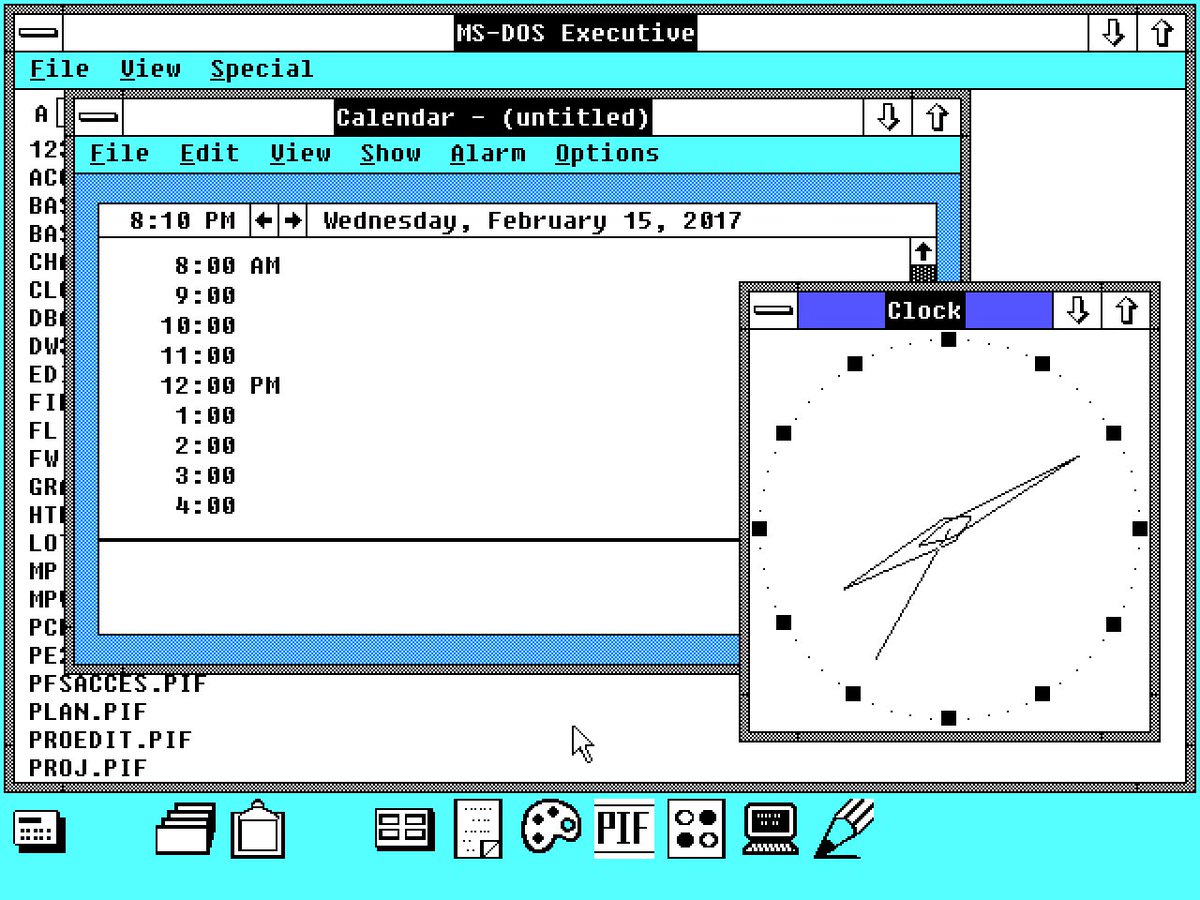This screenshot has height=900, width=1200.
Task: Click the Calendar - (untitled) title bar
Action: pos(493,118)
